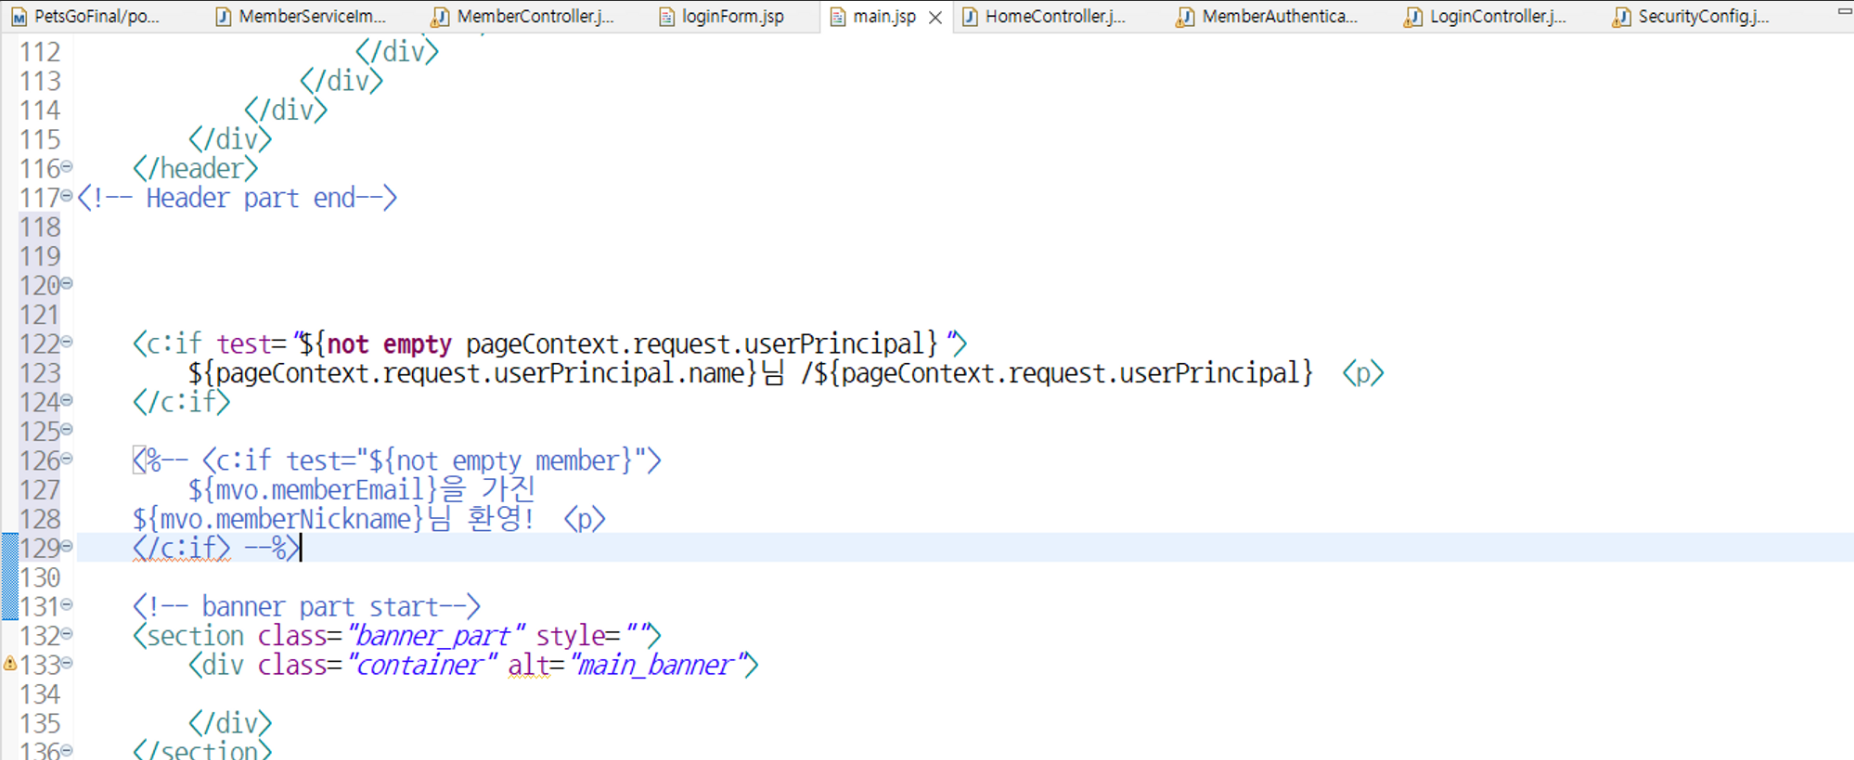
Task: Click the underlined </c:if> on line 129
Action: (181, 549)
